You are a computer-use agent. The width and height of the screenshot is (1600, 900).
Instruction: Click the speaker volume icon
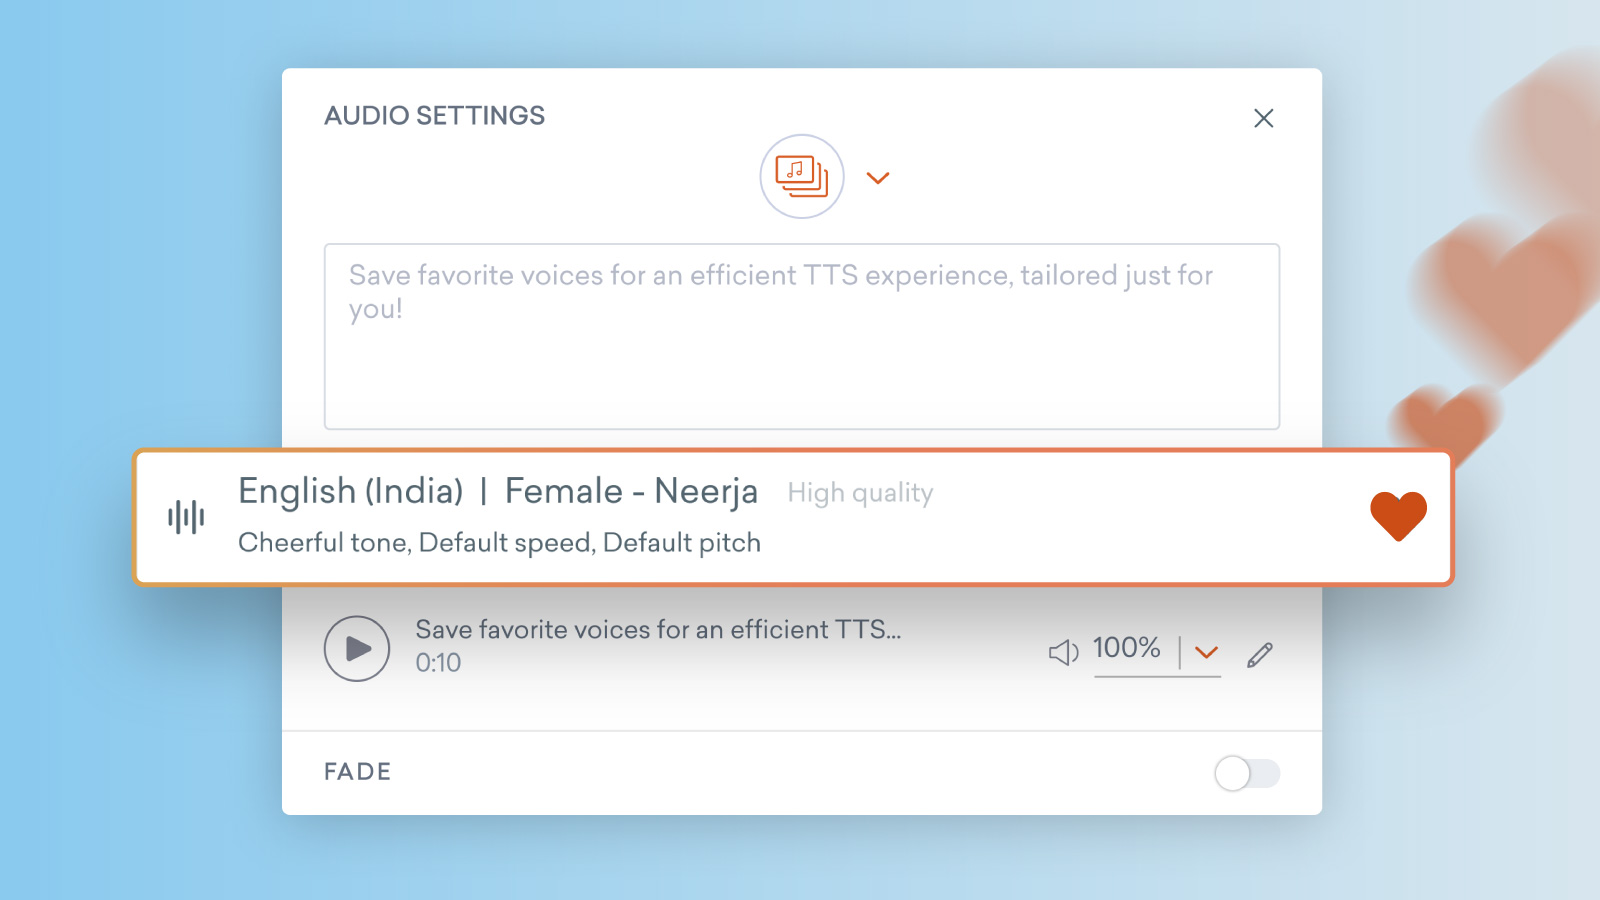tap(1063, 650)
